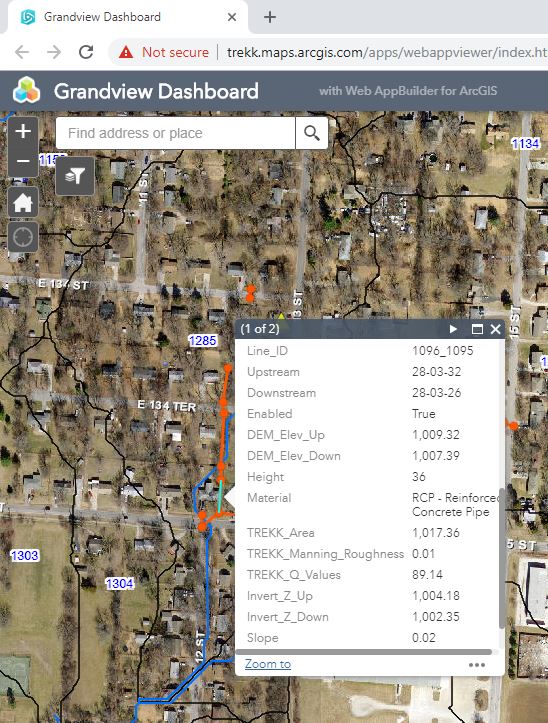Maximize the feature popup panel

pyautogui.click(x=477, y=329)
